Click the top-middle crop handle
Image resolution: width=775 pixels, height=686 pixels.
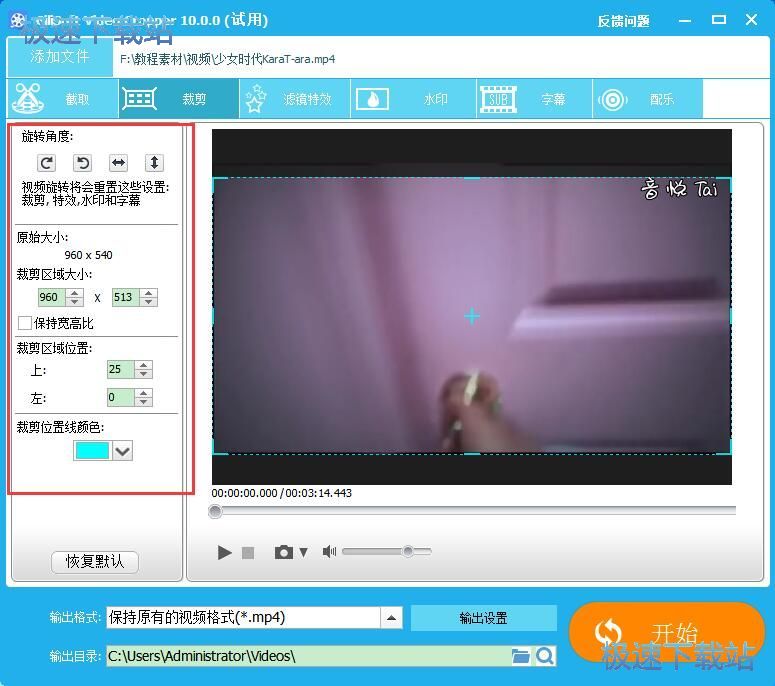tap(472, 178)
